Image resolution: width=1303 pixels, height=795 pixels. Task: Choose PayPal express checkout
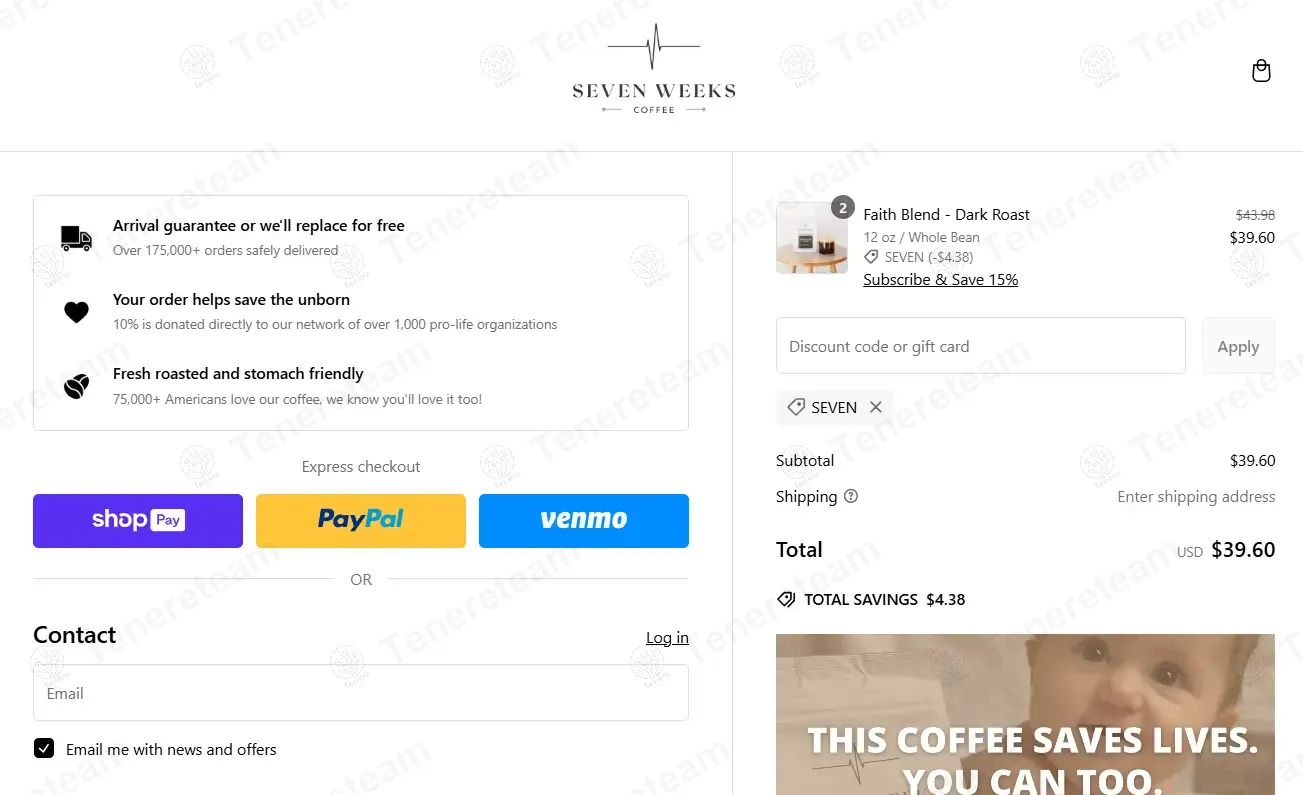pos(361,520)
